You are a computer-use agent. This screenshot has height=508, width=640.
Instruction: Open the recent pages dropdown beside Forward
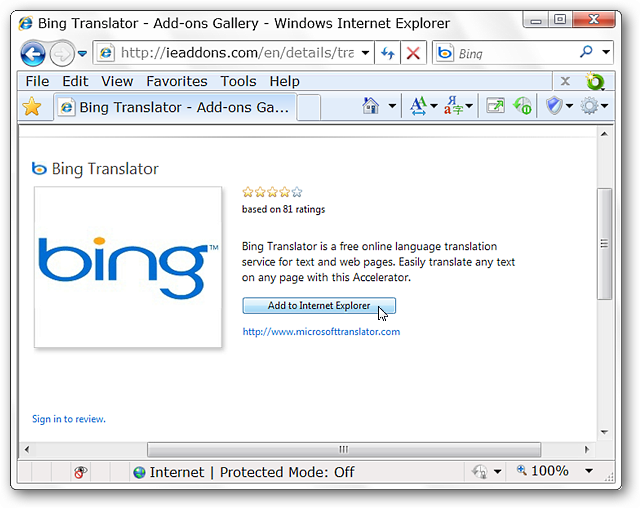[82, 53]
